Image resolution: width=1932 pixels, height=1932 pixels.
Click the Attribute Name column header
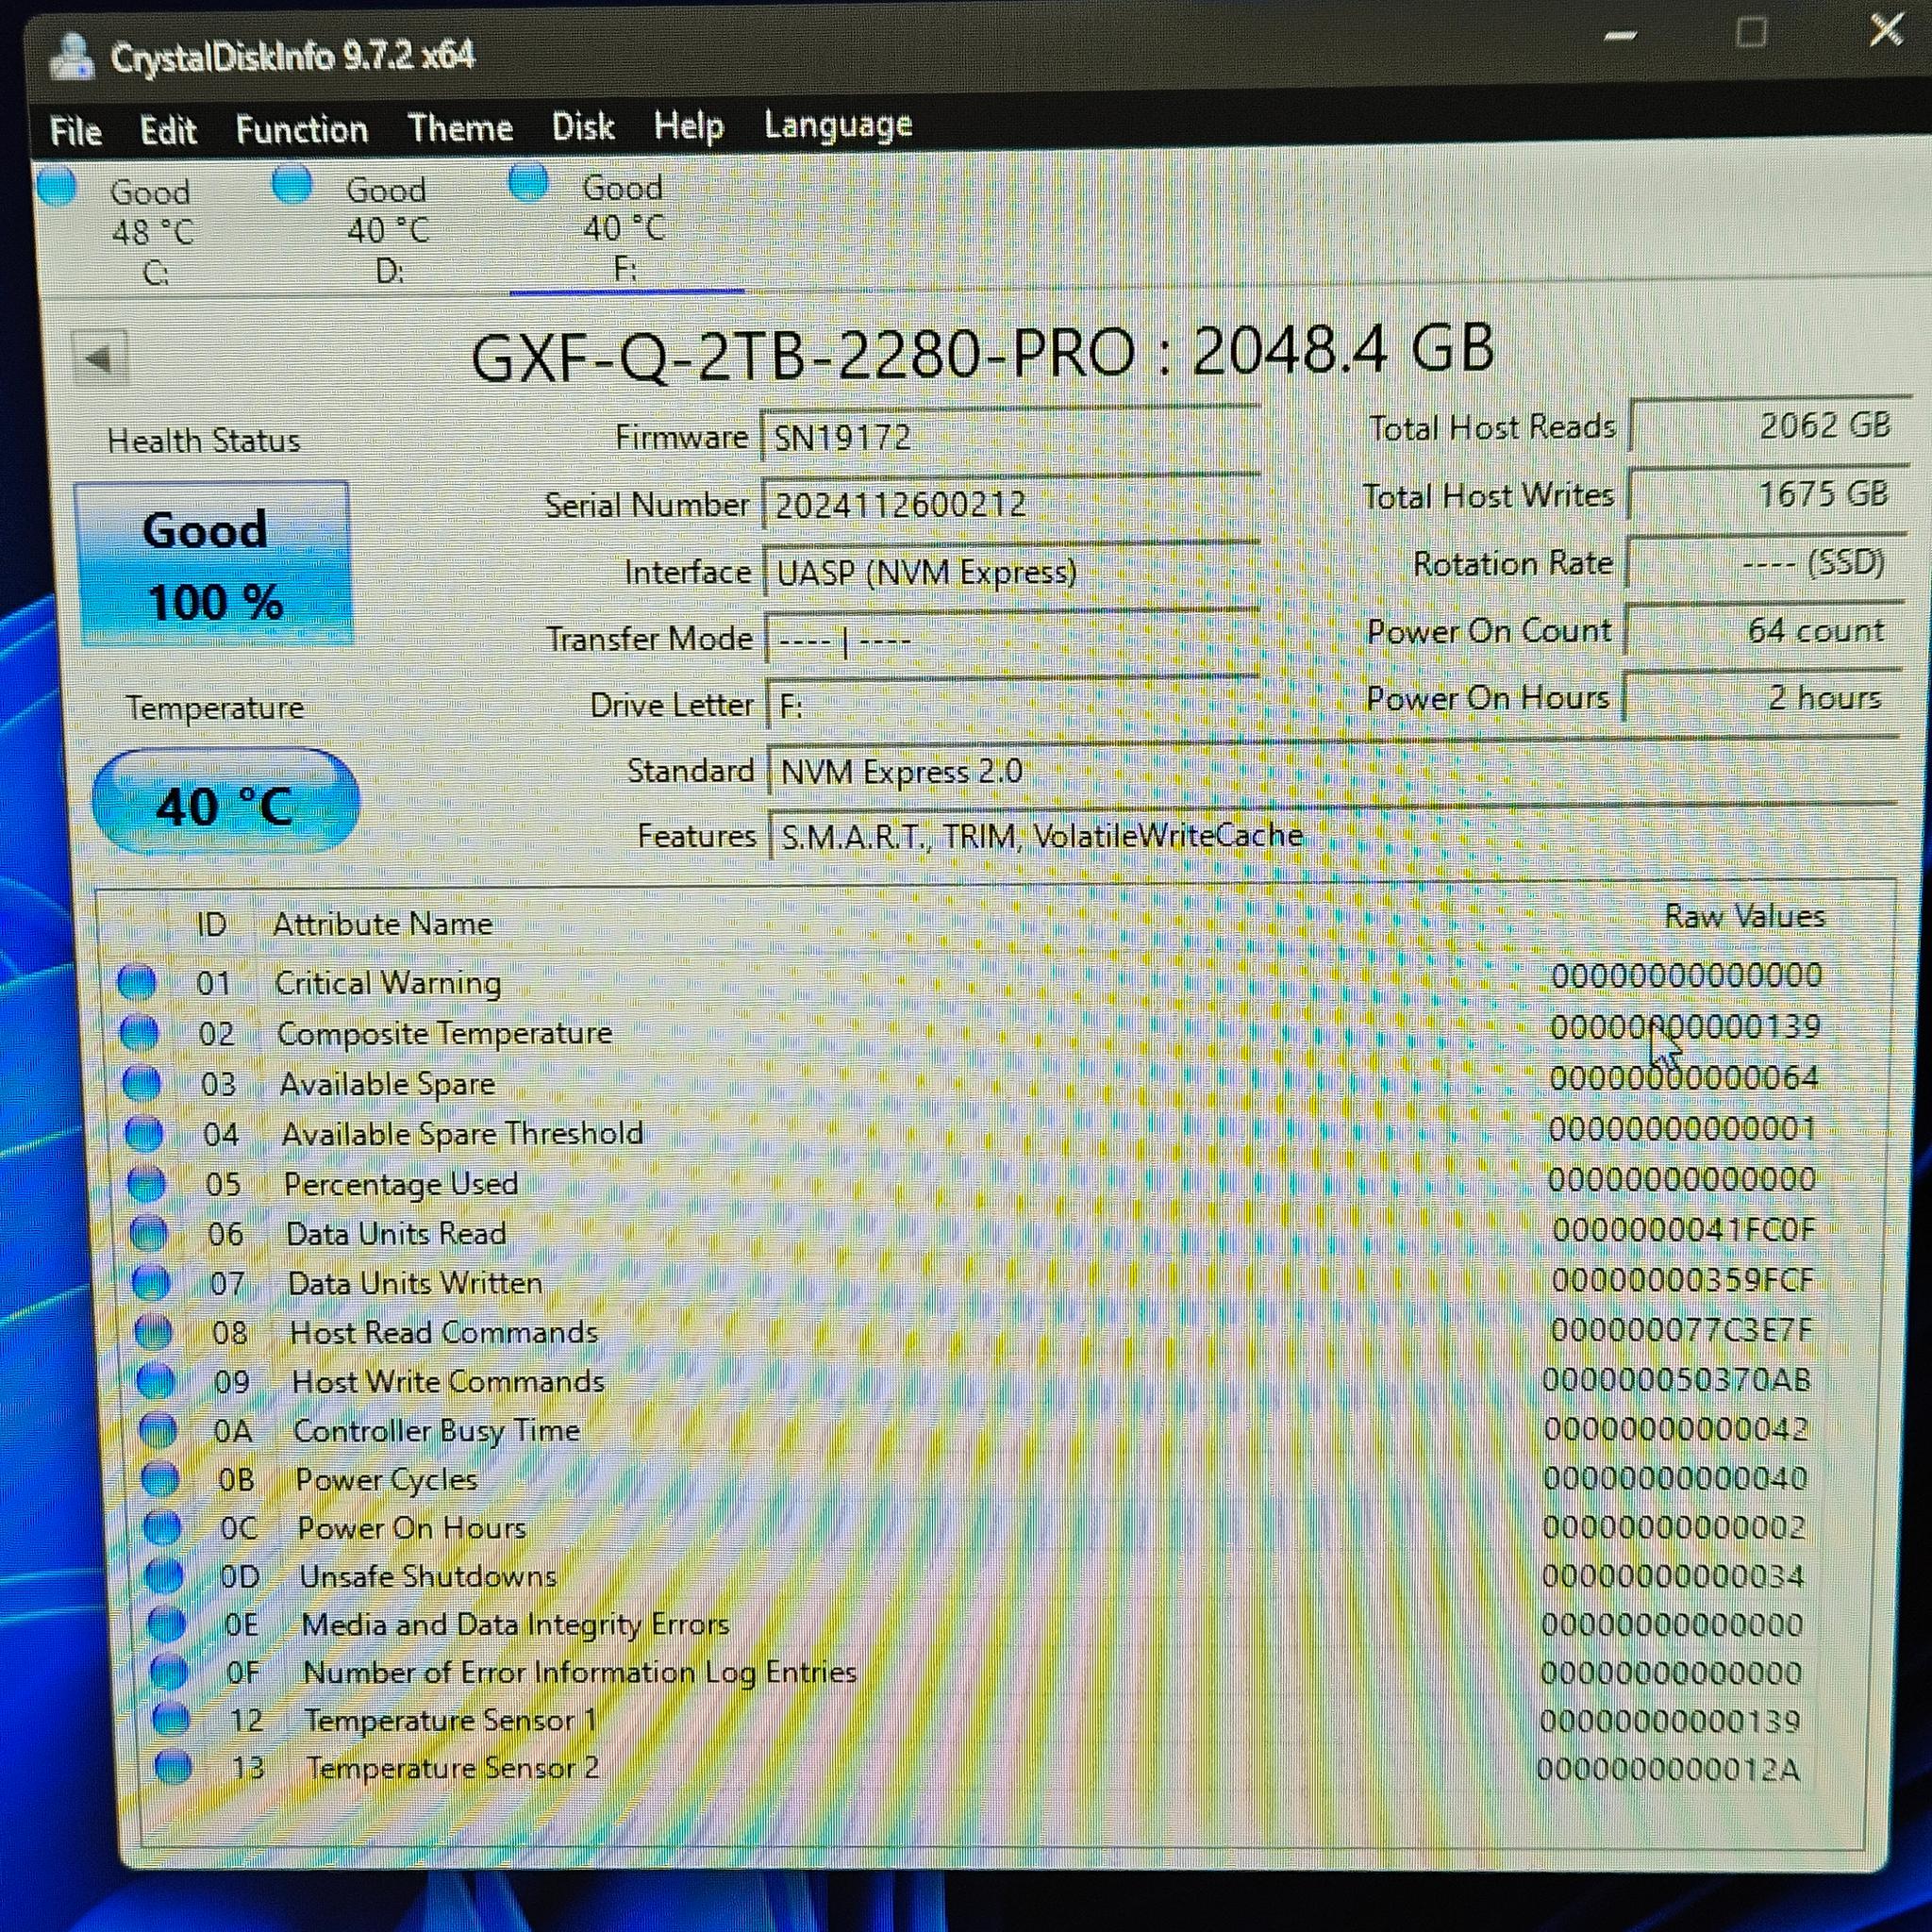[382, 923]
